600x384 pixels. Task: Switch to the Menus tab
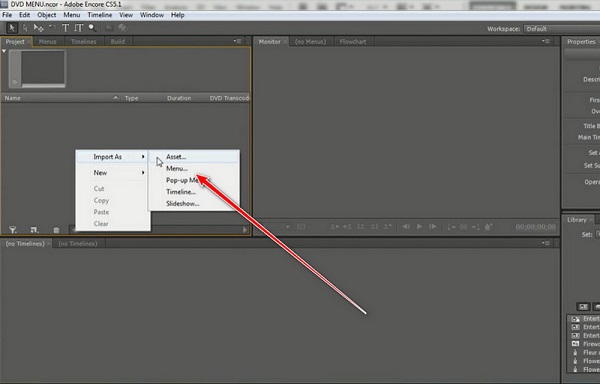[x=47, y=42]
